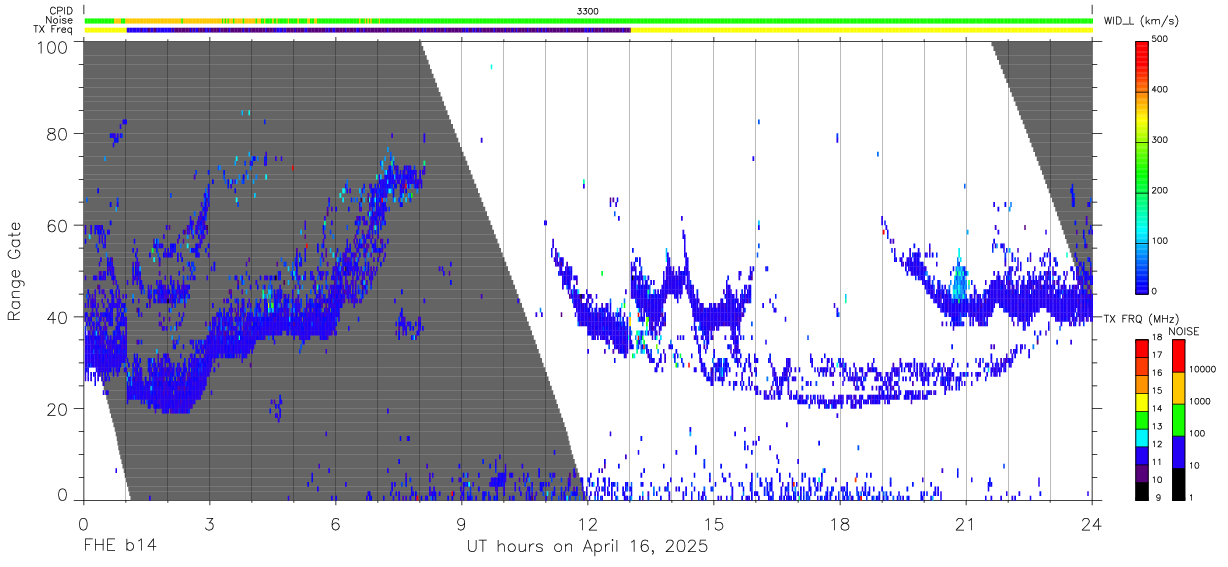Click the 400 tick on the width colorbar
Screen dimensions: 1228x567
click(1160, 90)
